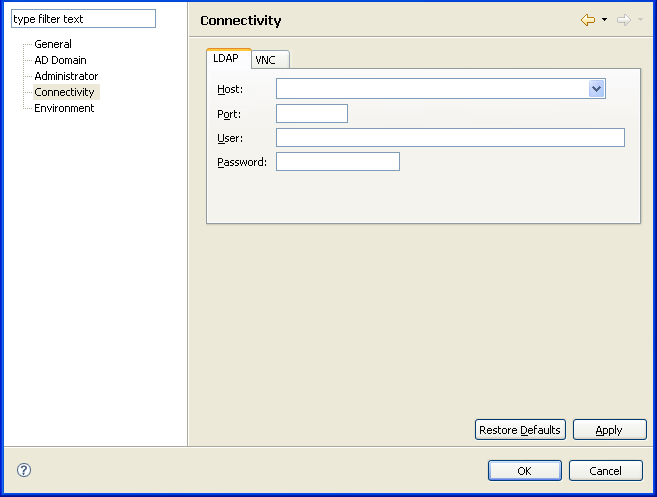The image size is (657, 497).
Task: Go back with the yellow arrow icon
Action: [588, 20]
